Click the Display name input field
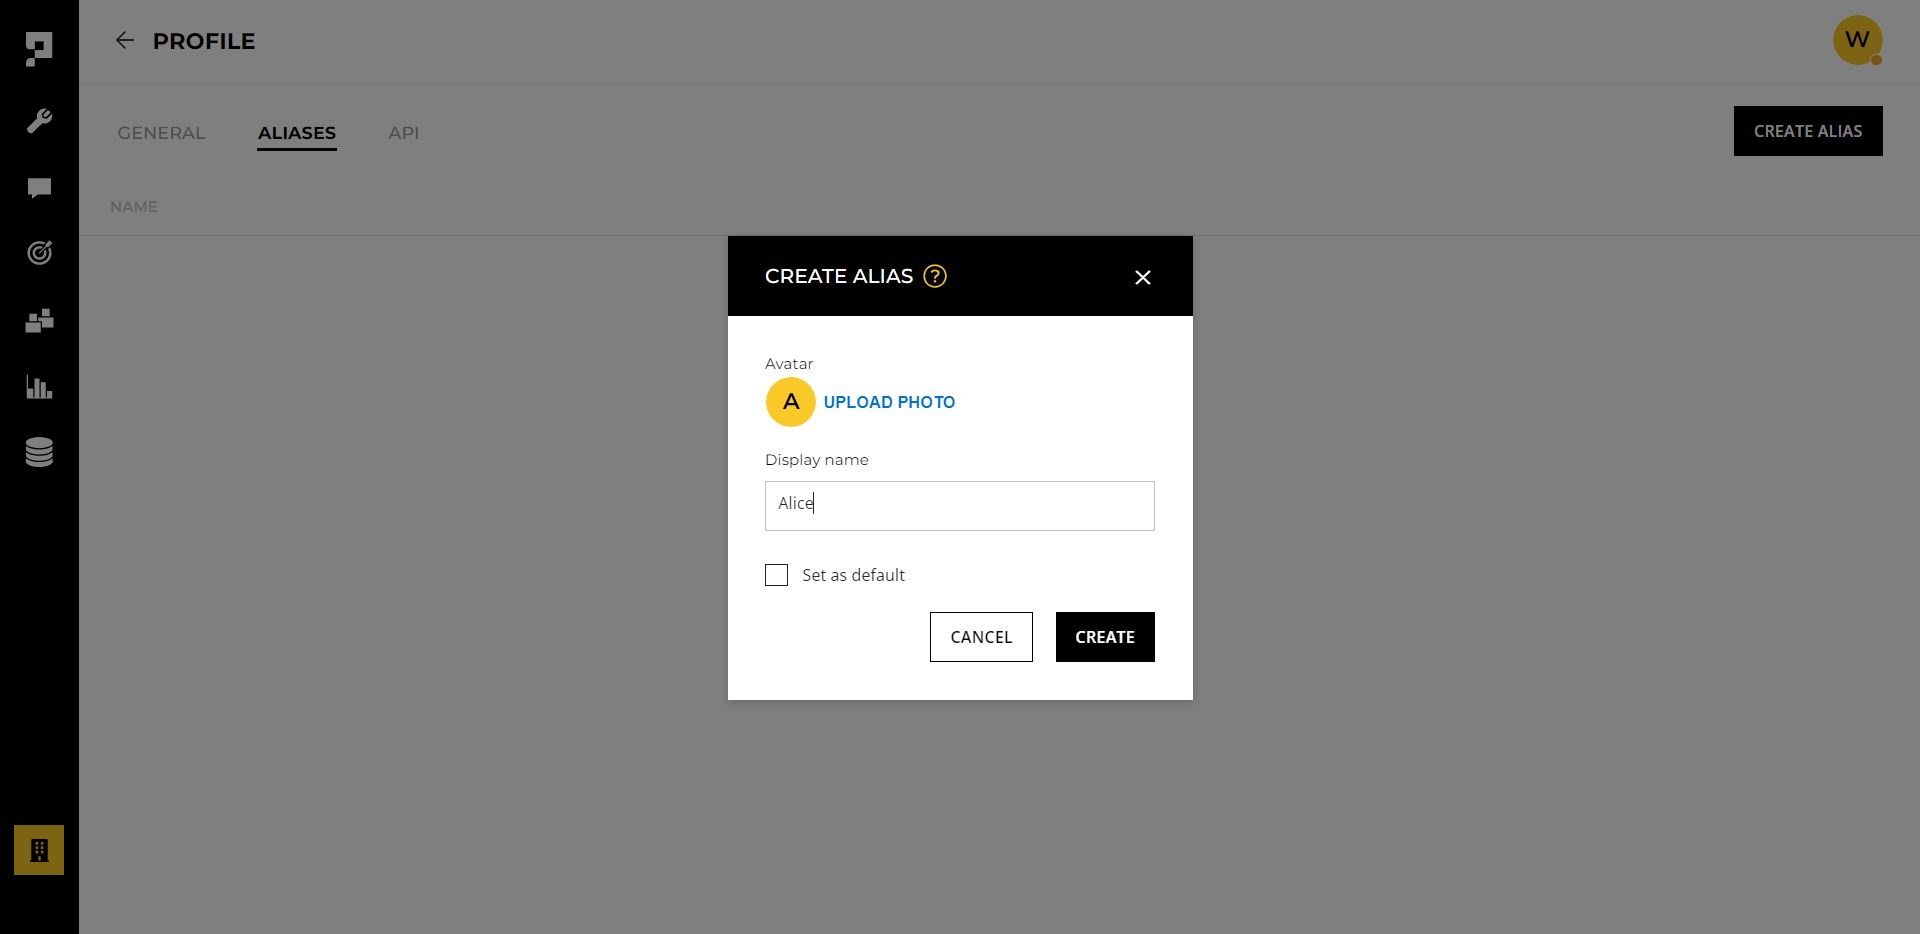The width and height of the screenshot is (1920, 934). [x=960, y=506]
